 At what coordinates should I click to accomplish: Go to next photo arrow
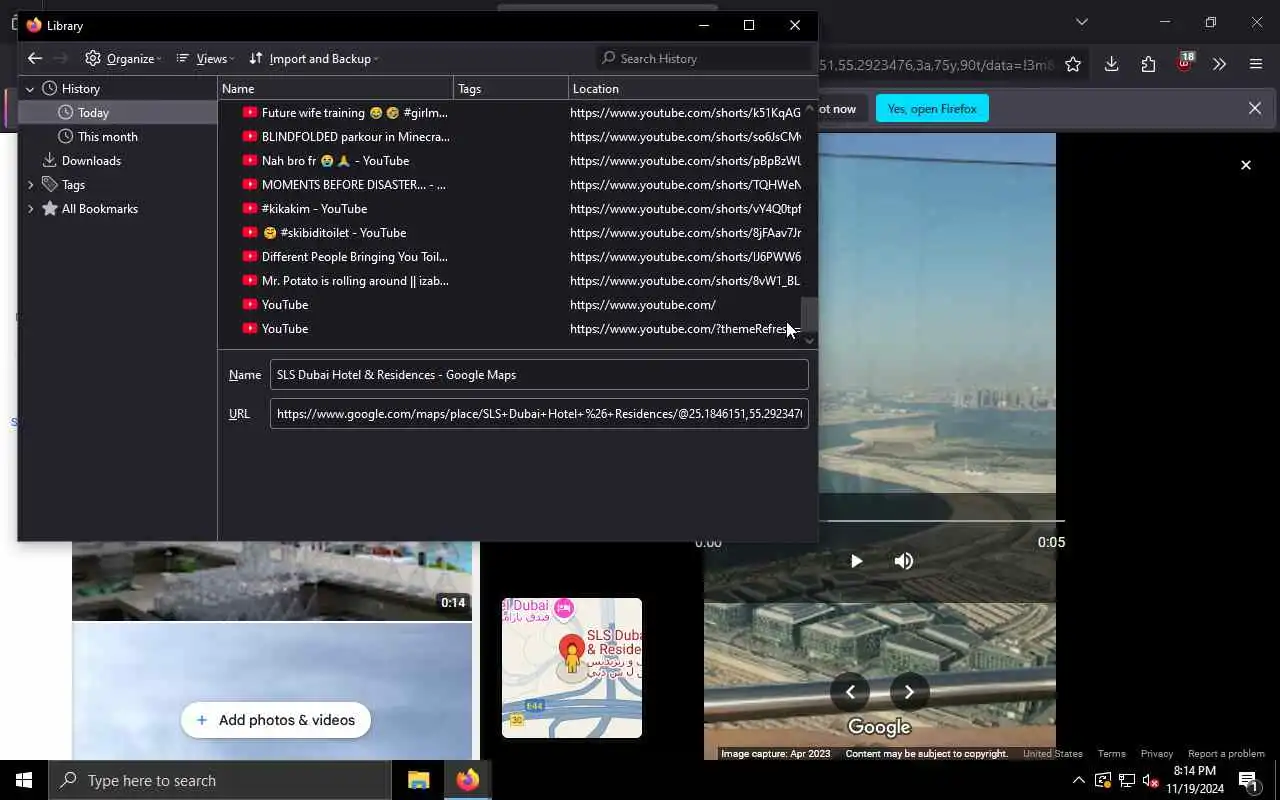coord(909,691)
